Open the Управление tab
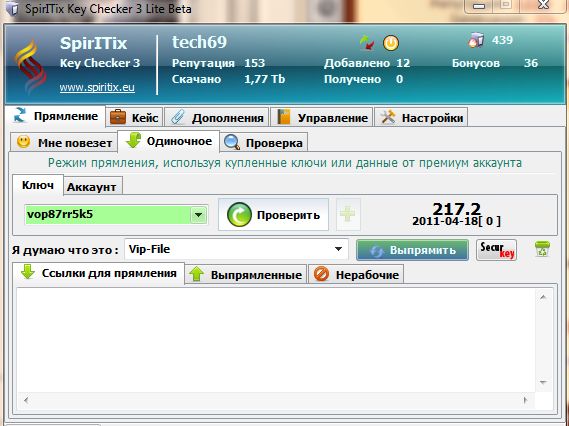The height and width of the screenshot is (426, 569). [322, 118]
